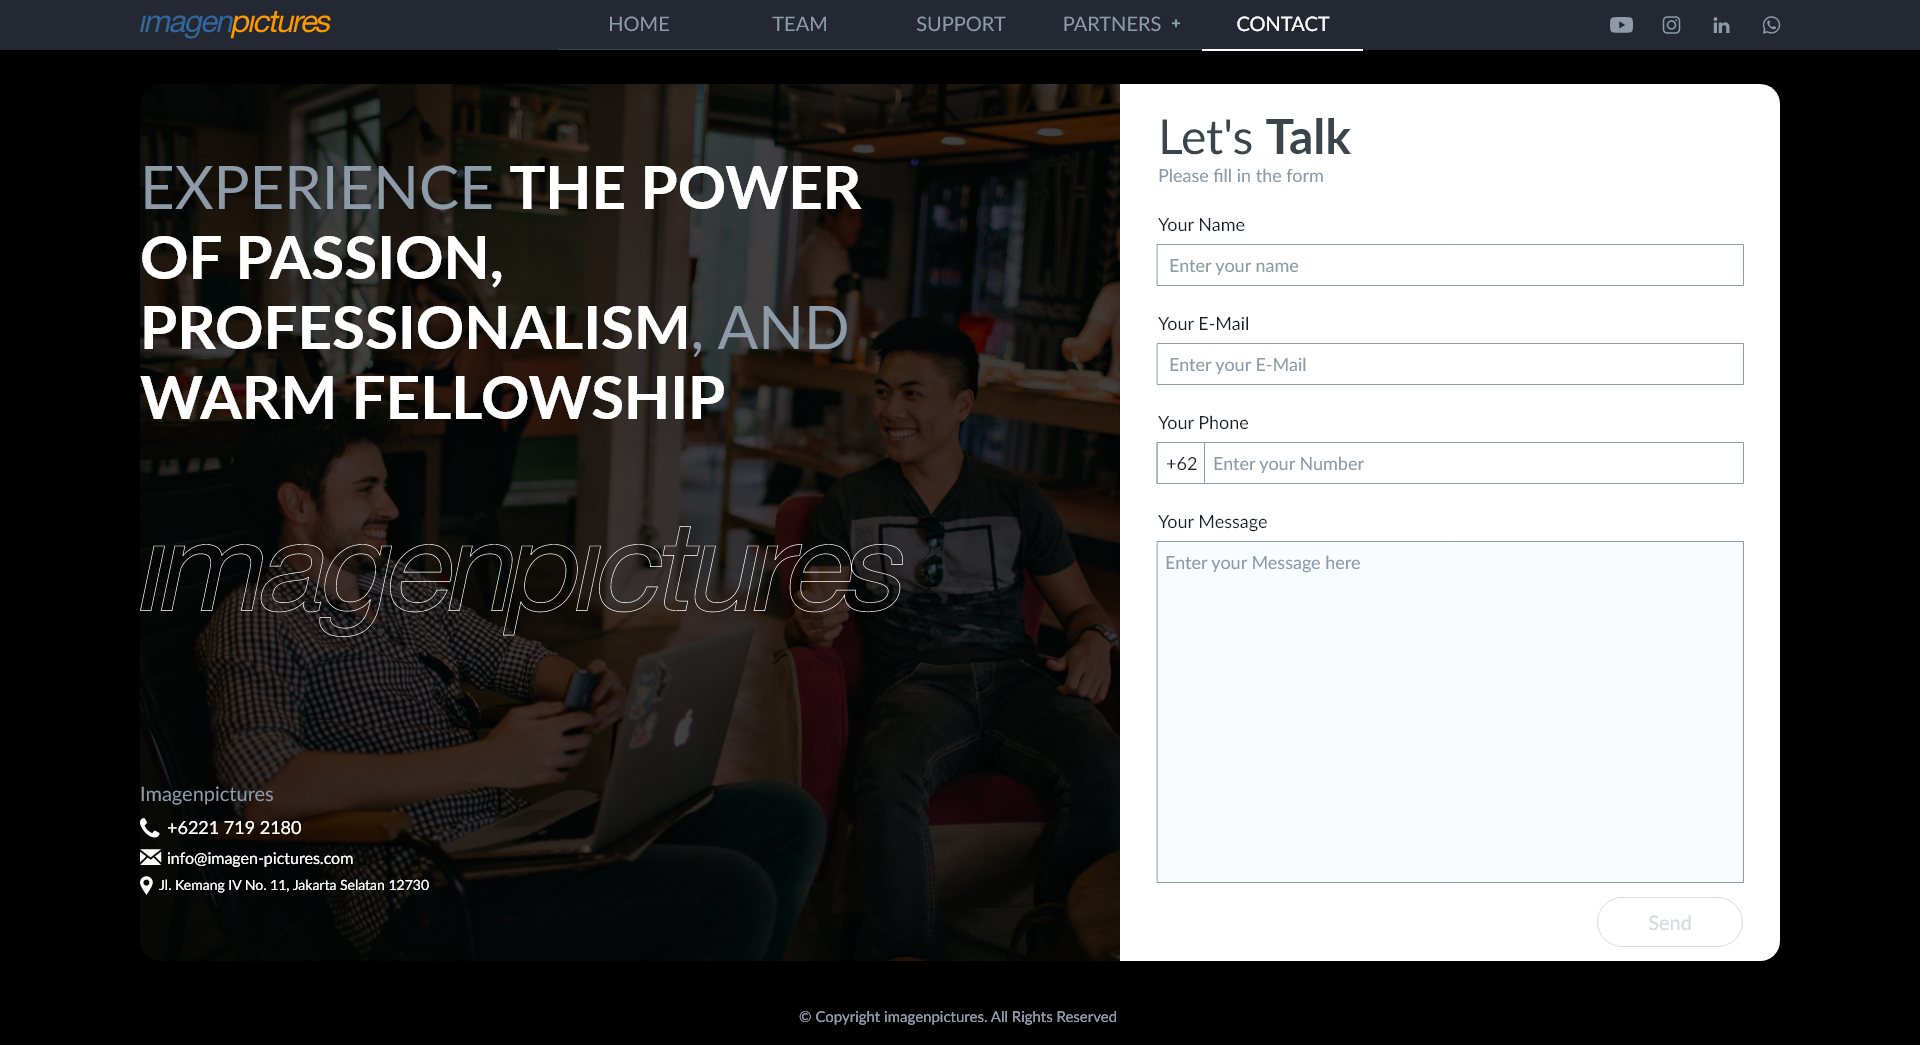Click the +62 country code prefix
Image resolution: width=1920 pixels, height=1045 pixels.
(x=1181, y=463)
